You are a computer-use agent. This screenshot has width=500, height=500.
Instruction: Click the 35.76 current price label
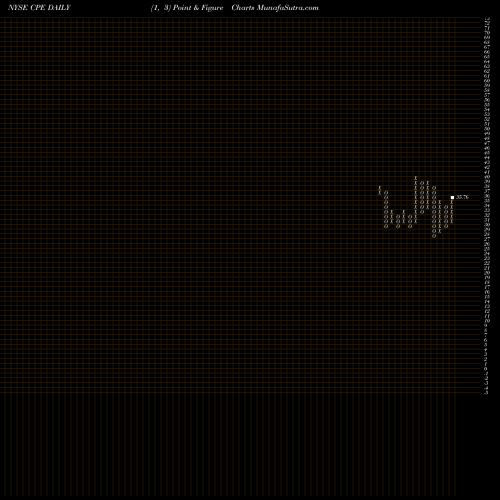click(462, 197)
